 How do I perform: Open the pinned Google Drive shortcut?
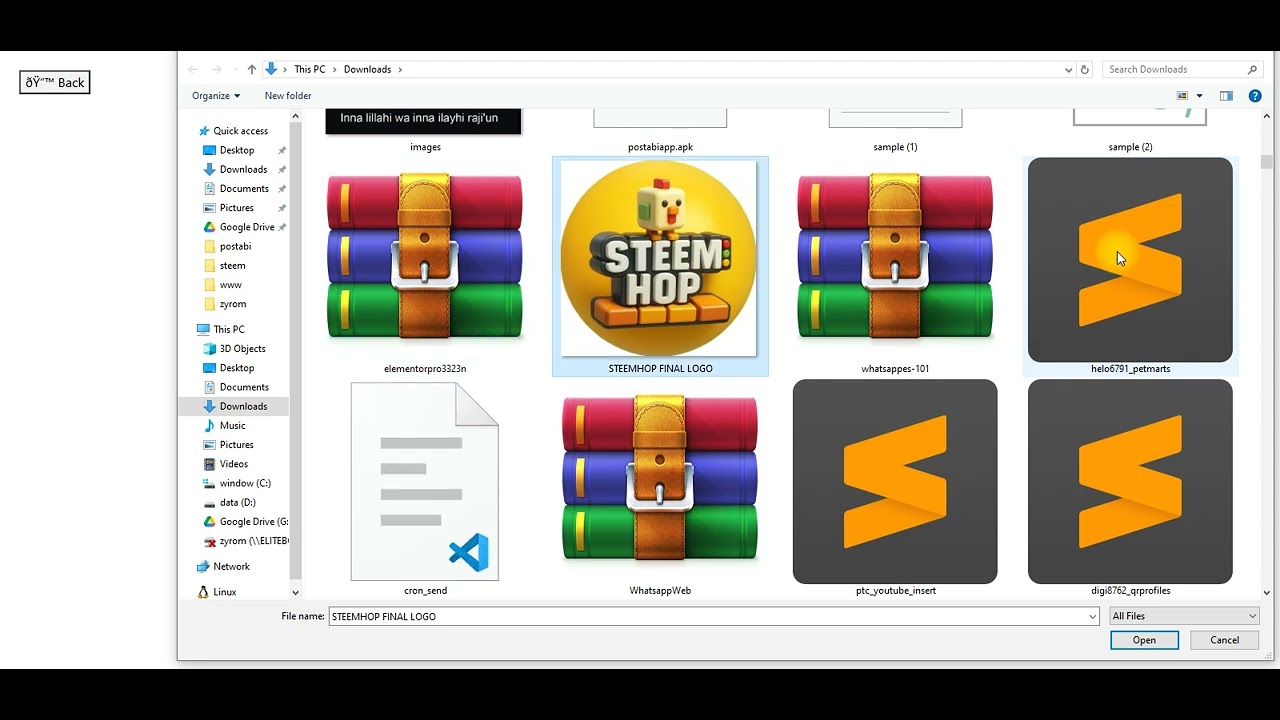[x=247, y=227]
